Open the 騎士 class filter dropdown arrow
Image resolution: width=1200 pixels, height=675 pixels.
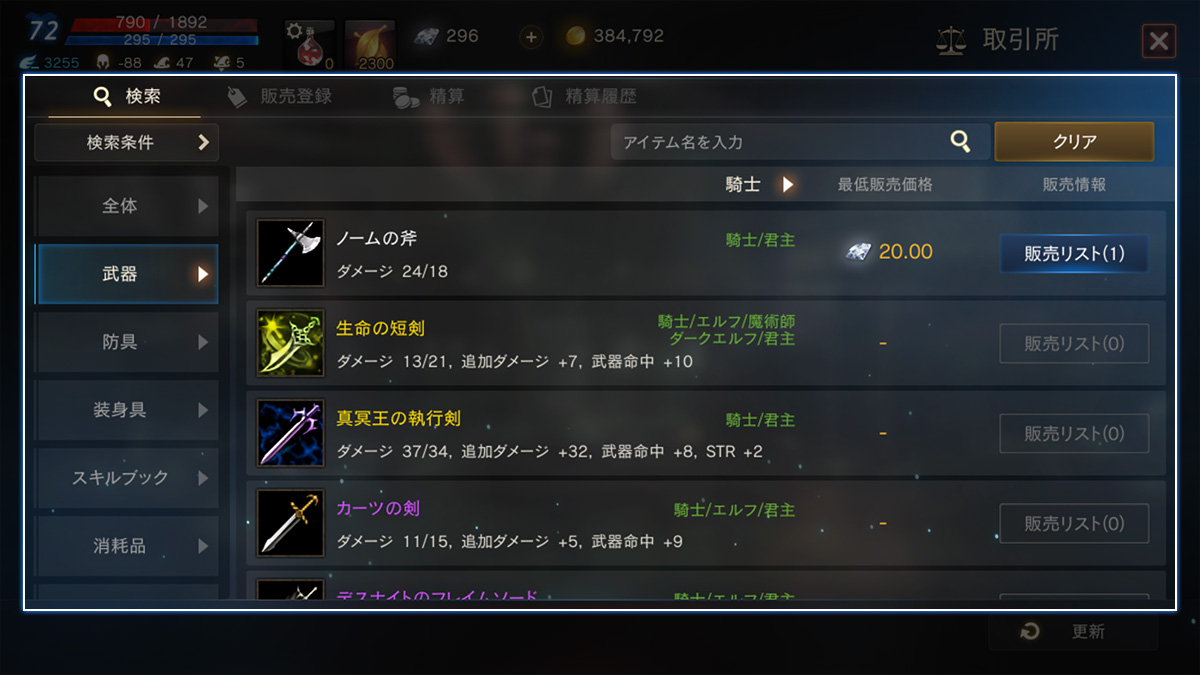(x=788, y=184)
